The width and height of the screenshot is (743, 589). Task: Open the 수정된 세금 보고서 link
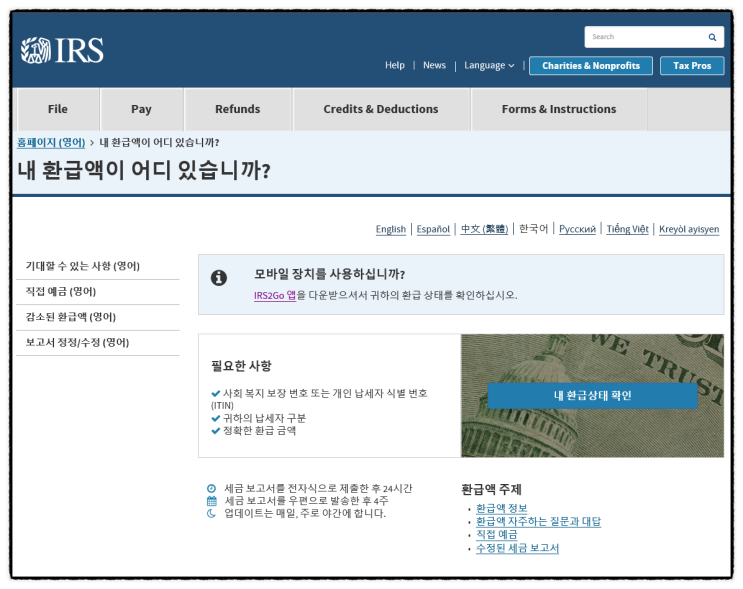[x=517, y=549]
